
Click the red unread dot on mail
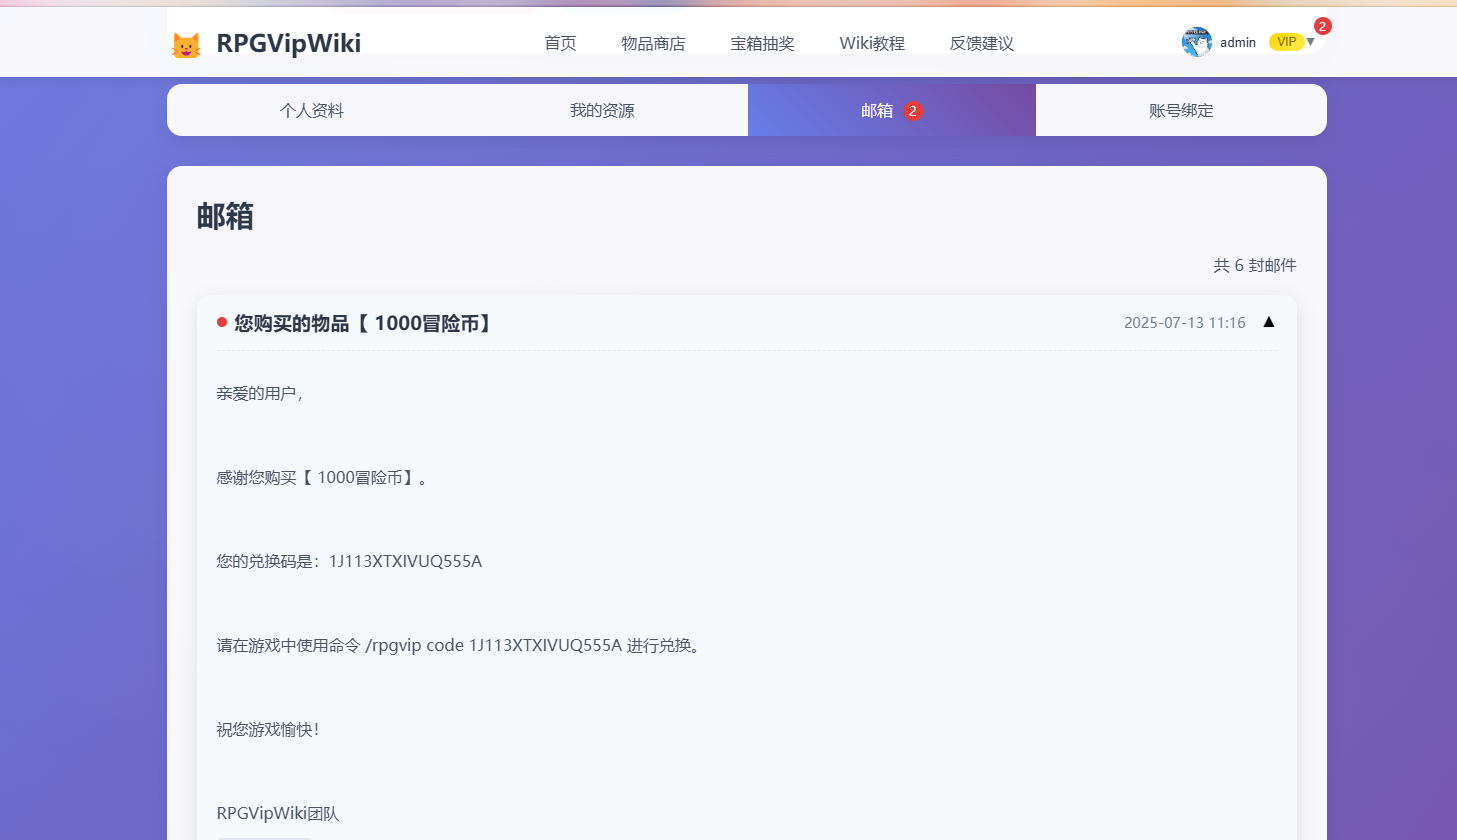click(x=222, y=322)
